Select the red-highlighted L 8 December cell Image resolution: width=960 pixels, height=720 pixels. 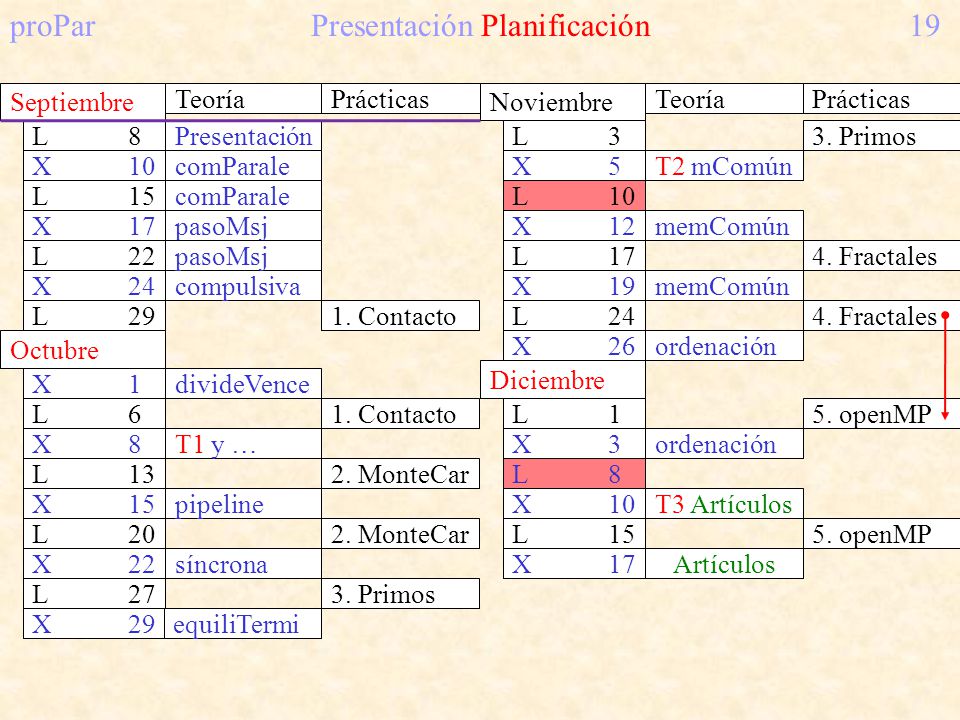574,474
